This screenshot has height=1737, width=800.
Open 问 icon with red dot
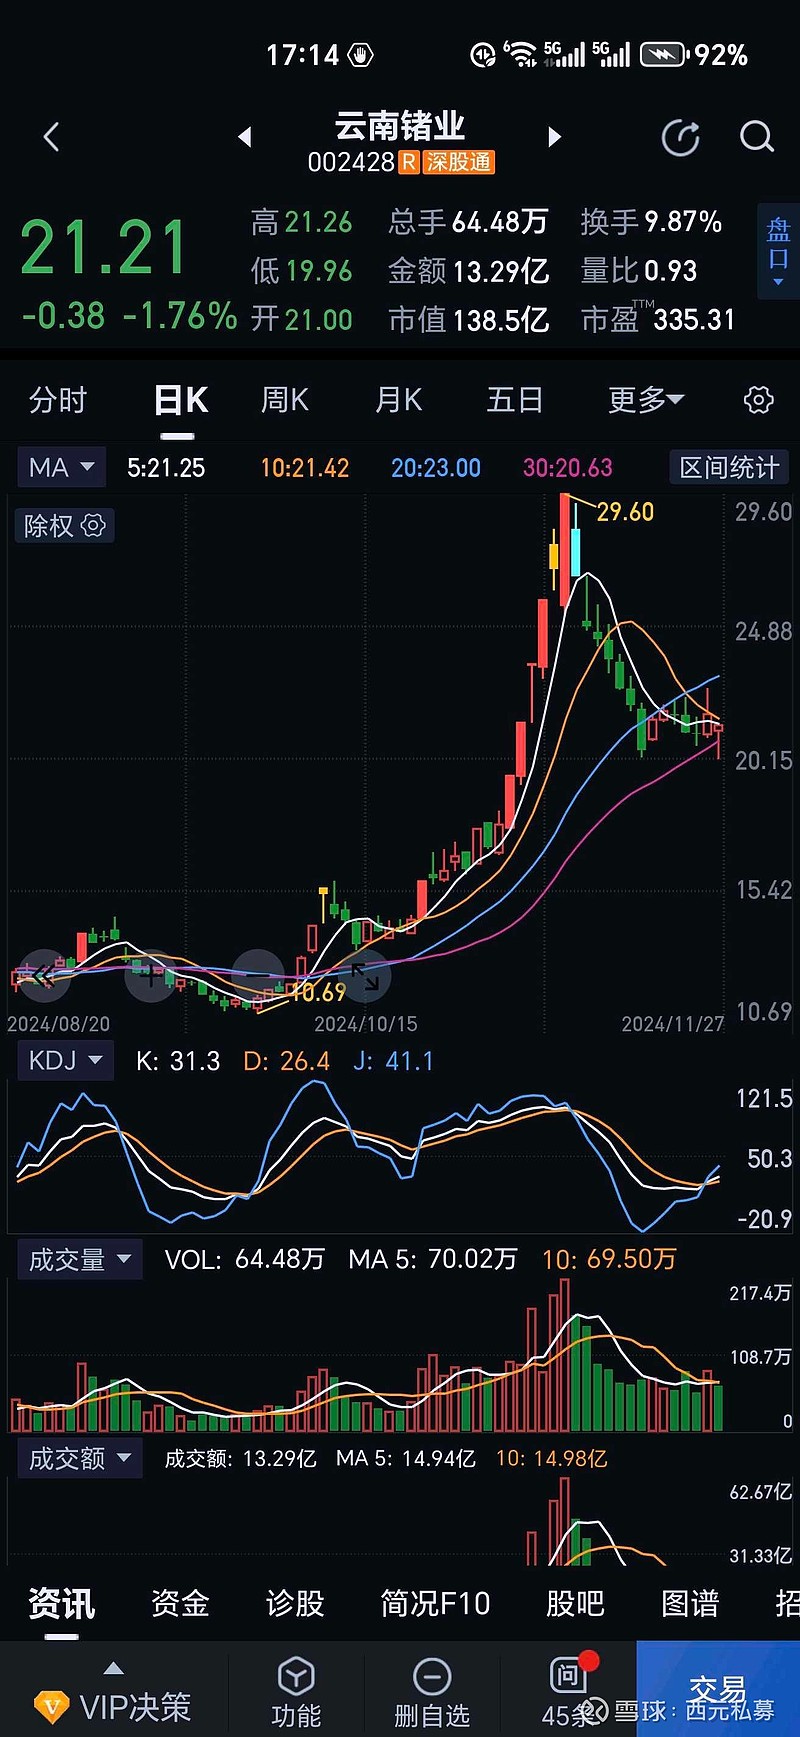[x=568, y=1674]
